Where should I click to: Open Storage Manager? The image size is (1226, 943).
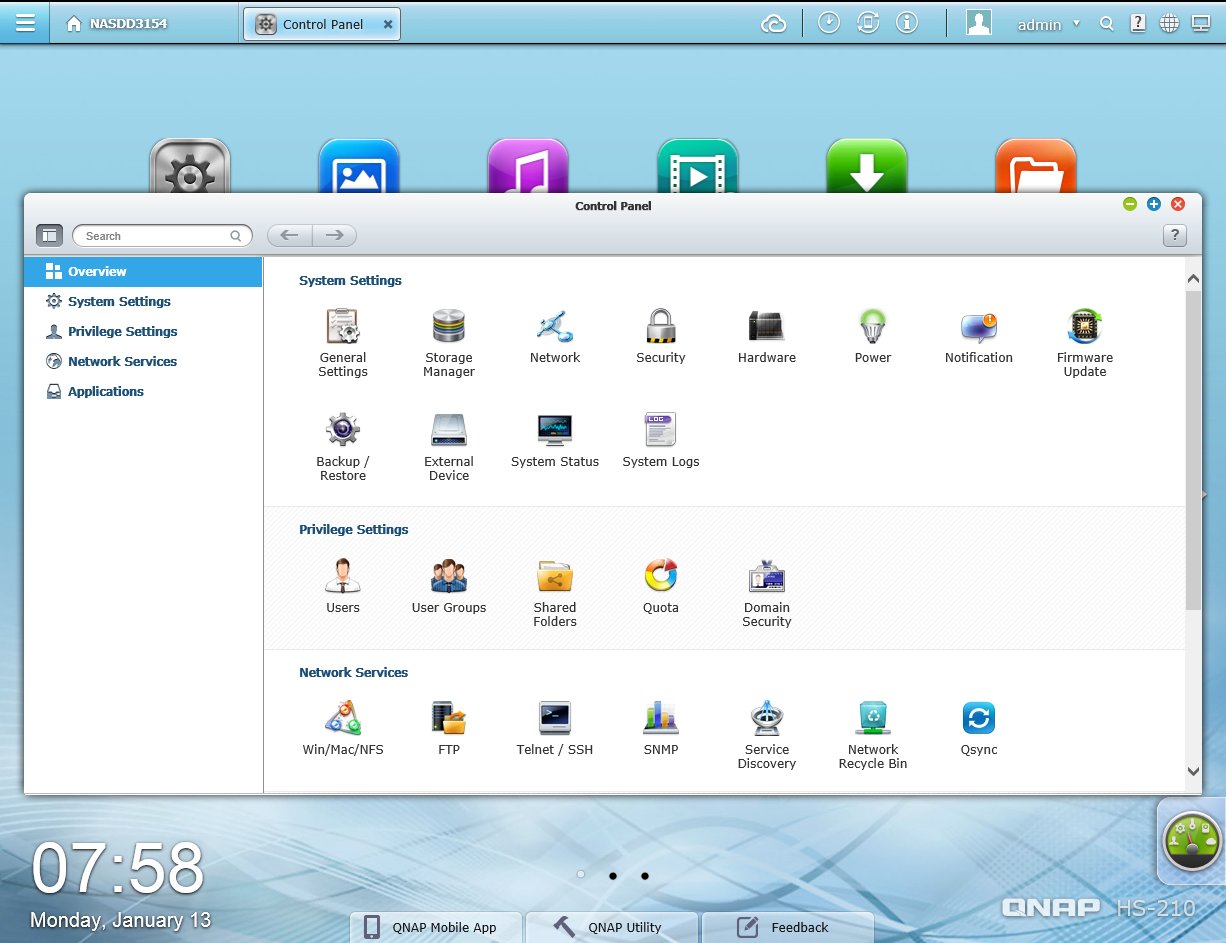449,342
